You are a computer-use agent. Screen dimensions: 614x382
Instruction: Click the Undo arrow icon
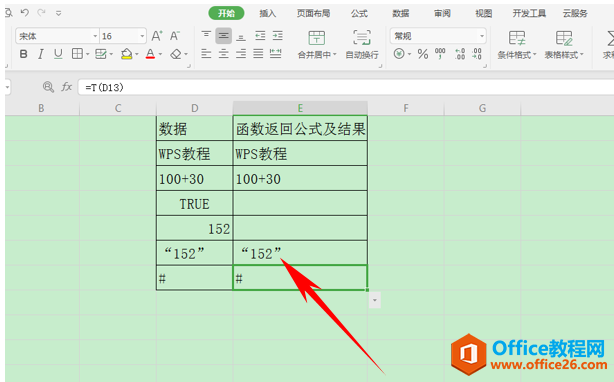[x=25, y=13]
